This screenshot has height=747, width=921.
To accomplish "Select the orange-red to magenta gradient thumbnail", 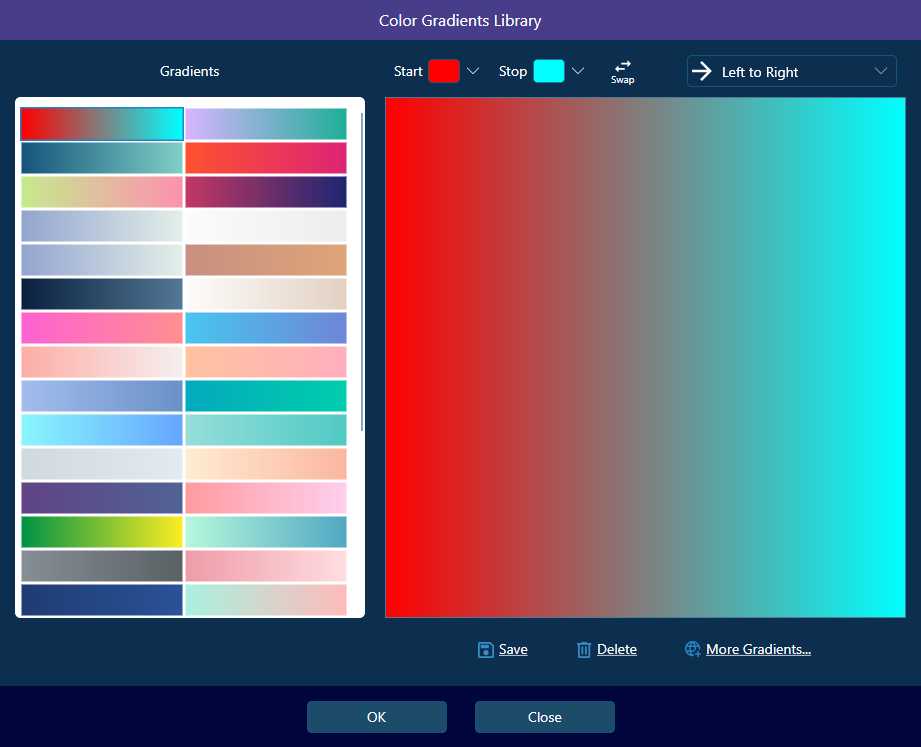I will (x=265, y=158).
